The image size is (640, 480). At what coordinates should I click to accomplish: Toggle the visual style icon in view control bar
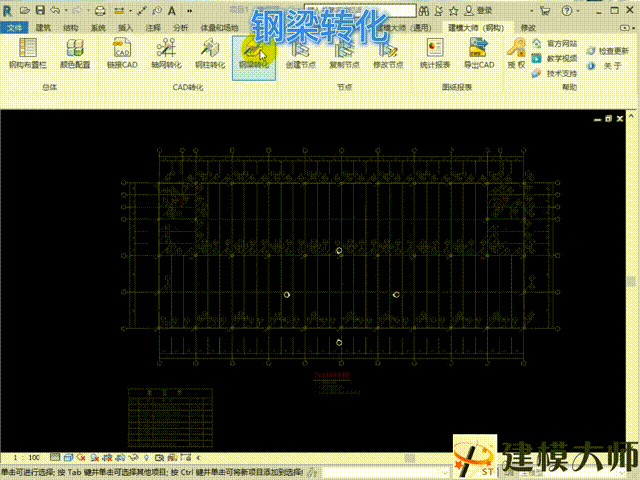pos(69,458)
